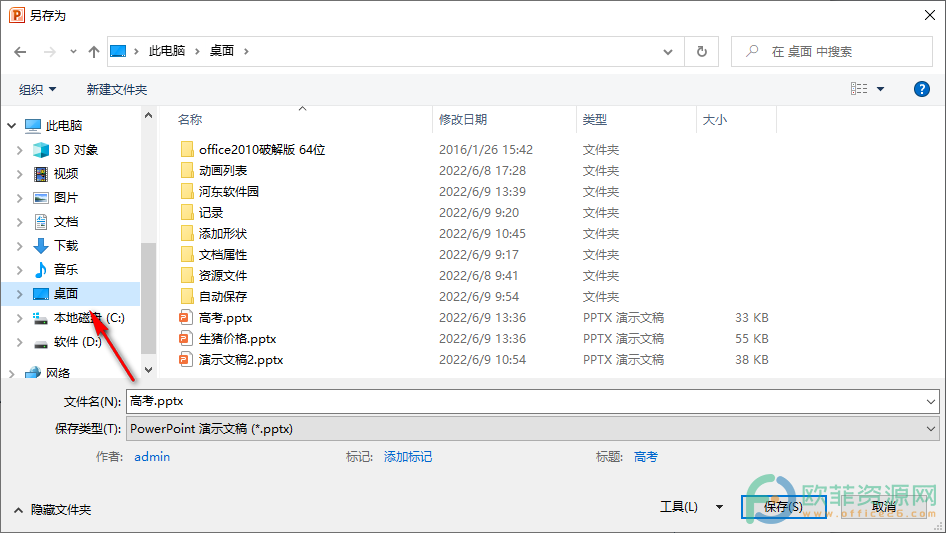
Task: Edit the title 高考
Action: point(646,457)
